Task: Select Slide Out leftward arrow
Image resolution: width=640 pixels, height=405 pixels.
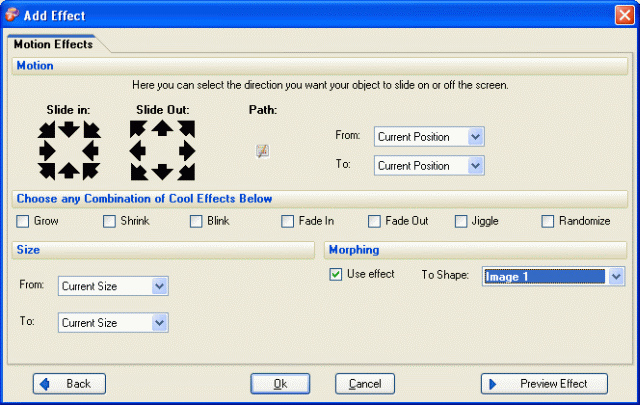Action: 138,151
